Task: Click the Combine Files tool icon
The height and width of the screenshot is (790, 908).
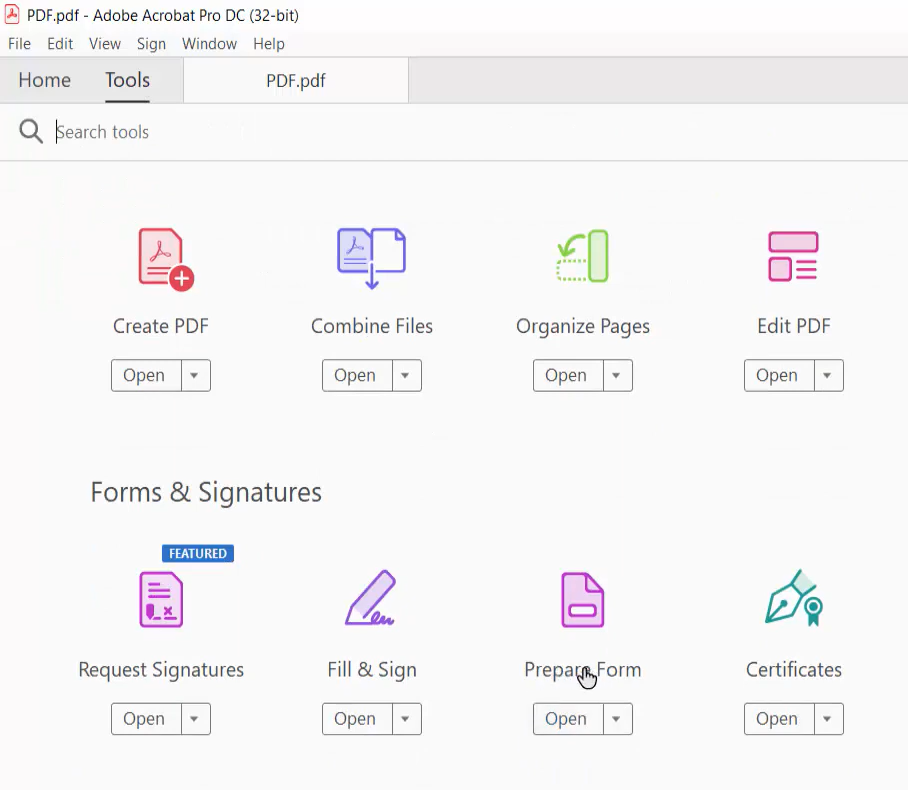Action: 372,258
